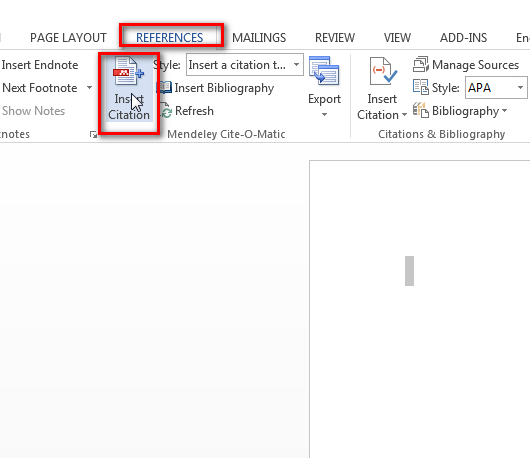Click the Bibliography icon in Citations group

[x=420, y=111]
